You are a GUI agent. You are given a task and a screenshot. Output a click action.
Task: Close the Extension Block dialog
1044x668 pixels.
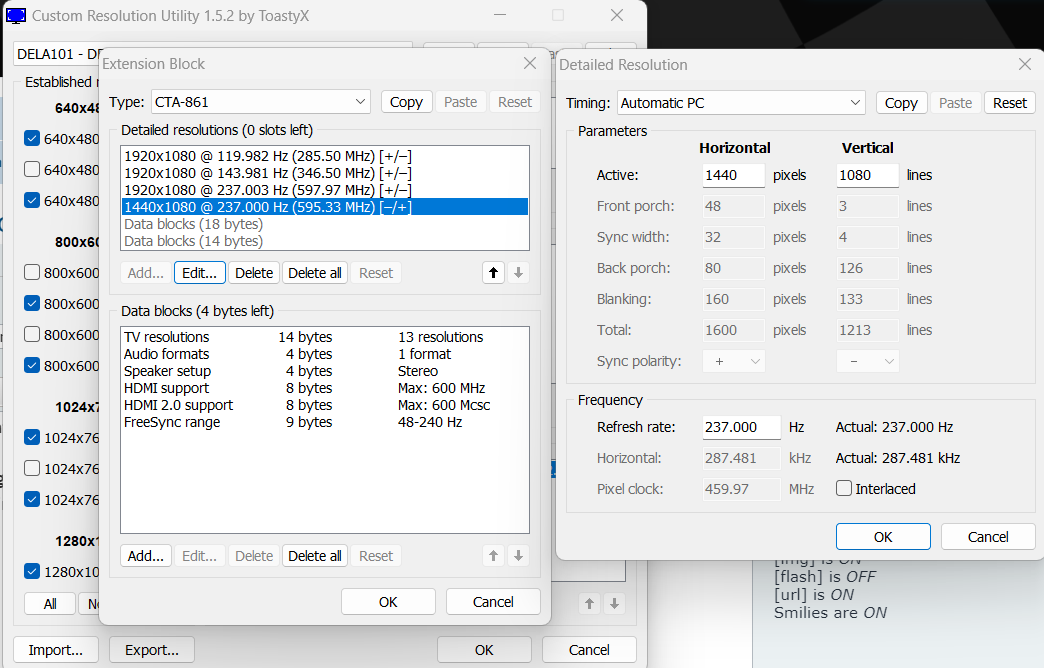click(x=530, y=64)
